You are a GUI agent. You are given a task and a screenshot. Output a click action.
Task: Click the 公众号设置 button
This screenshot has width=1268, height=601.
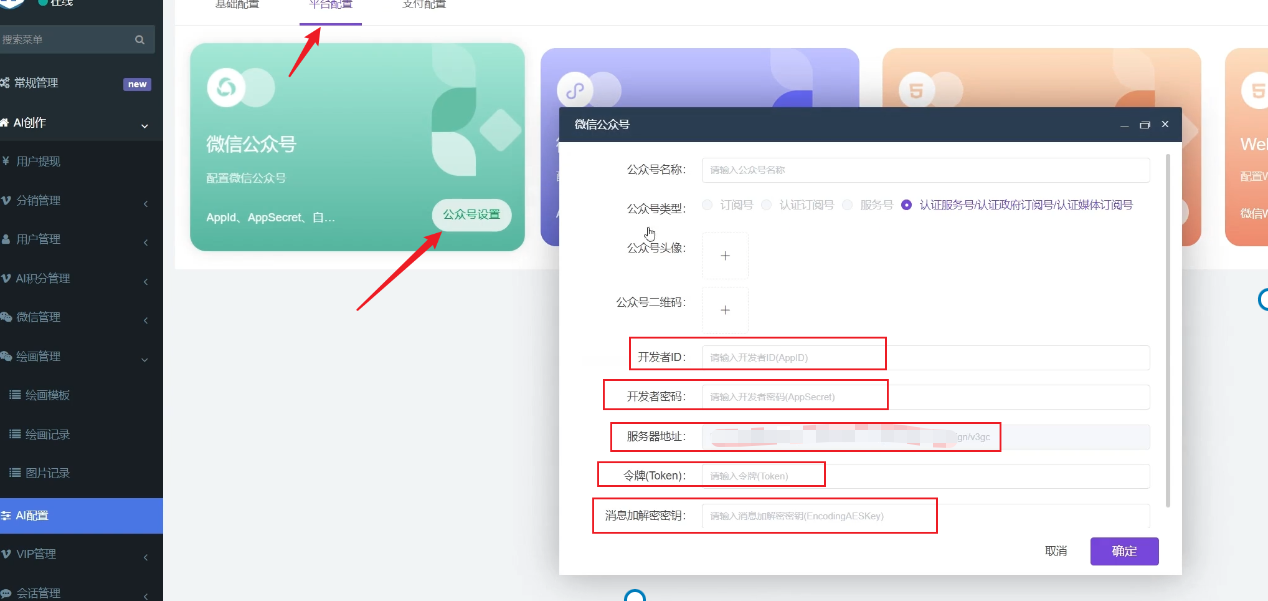click(472, 215)
